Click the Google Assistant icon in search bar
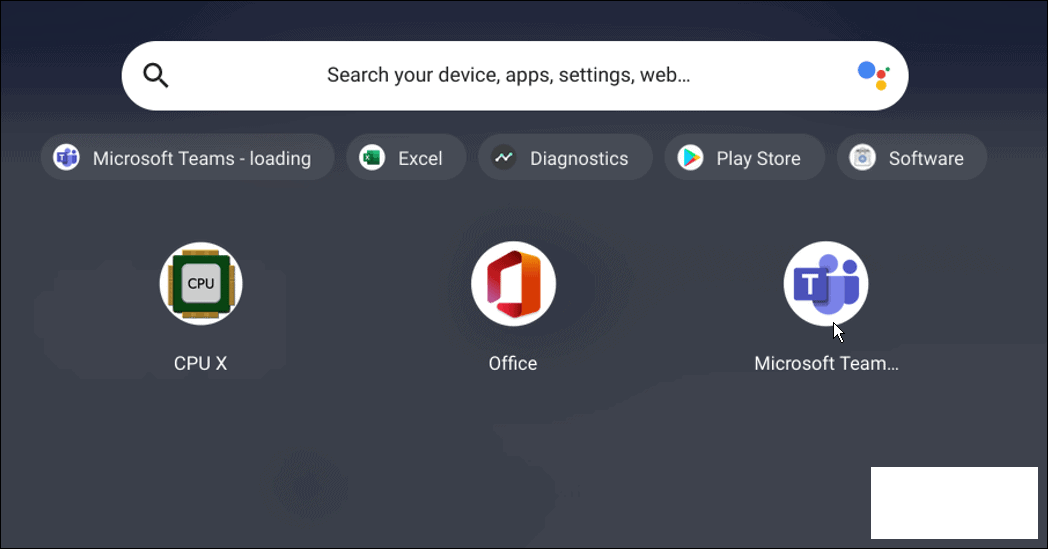Viewport: 1048px width, 549px height. pyautogui.click(x=873, y=75)
